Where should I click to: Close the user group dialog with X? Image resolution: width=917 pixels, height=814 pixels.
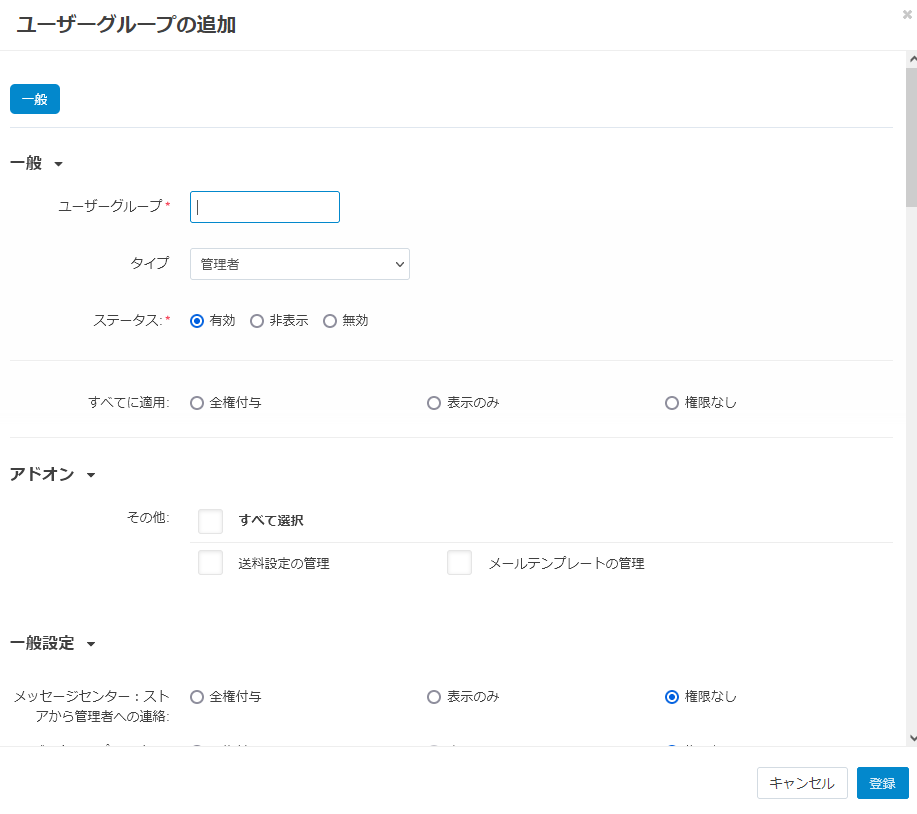[x=906, y=15]
